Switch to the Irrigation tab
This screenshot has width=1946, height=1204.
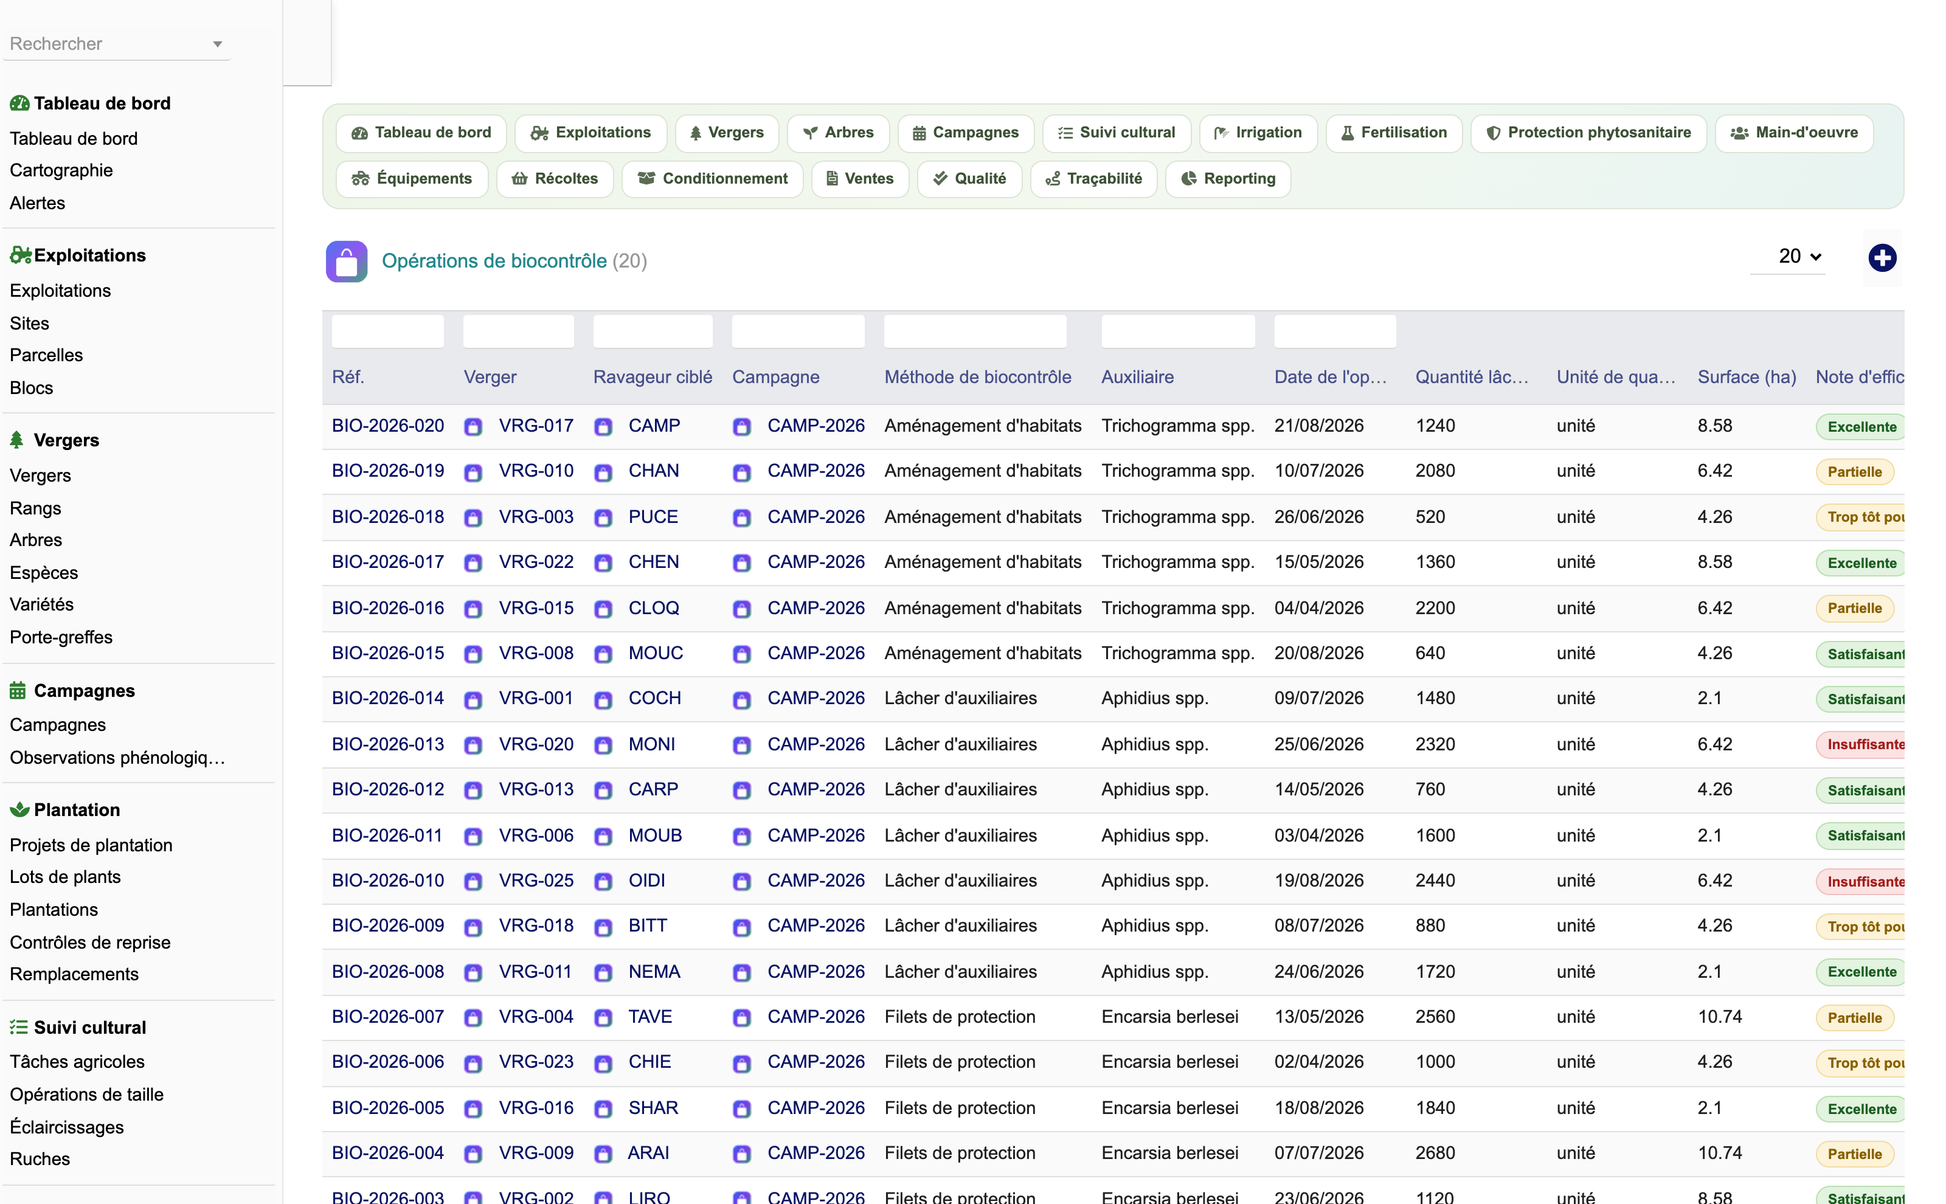coord(1258,133)
